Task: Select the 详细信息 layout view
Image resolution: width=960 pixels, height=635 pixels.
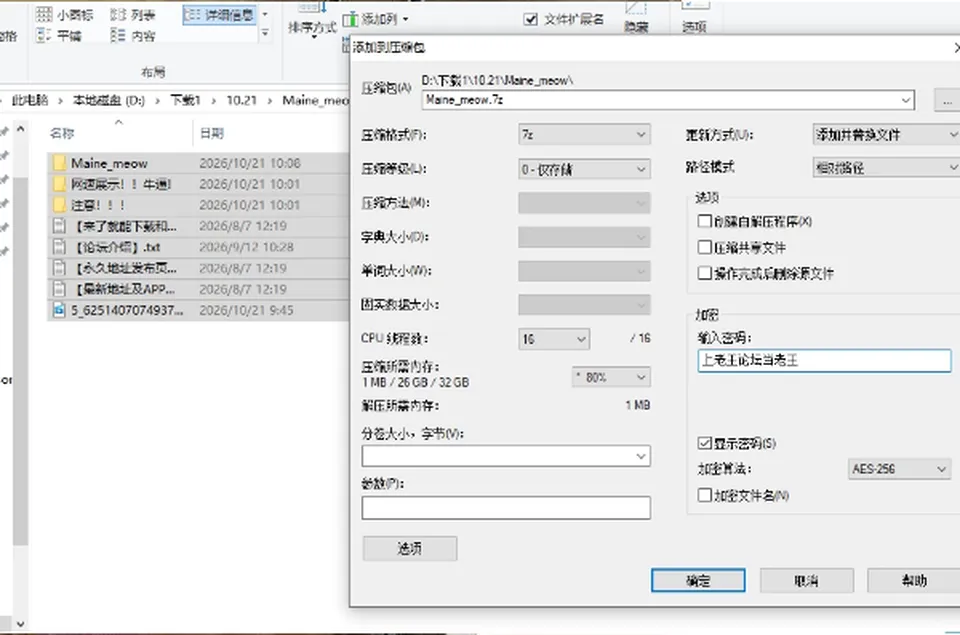Action: click(x=219, y=15)
